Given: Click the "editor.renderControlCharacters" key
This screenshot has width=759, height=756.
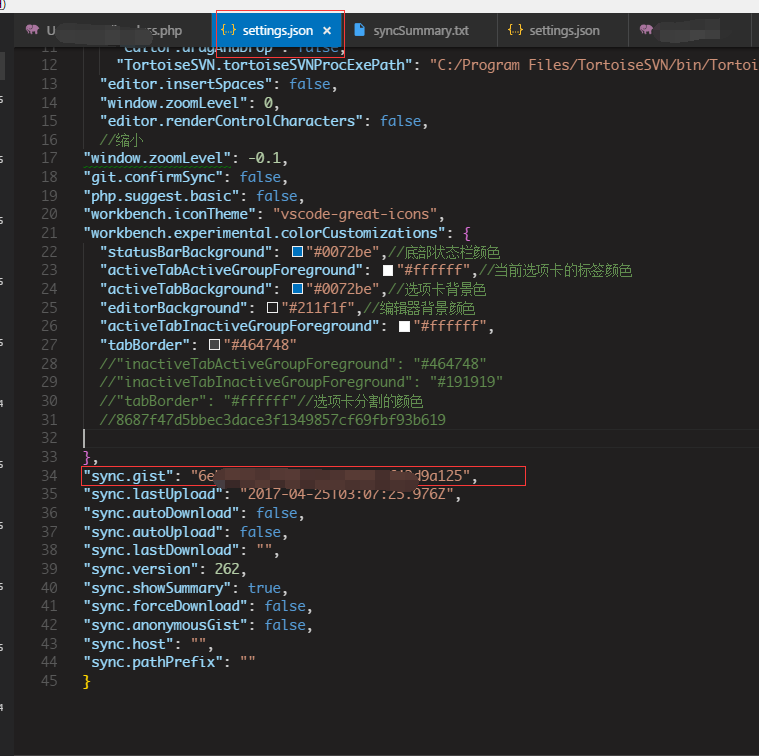Looking at the screenshot, I should pyautogui.click(x=231, y=121).
